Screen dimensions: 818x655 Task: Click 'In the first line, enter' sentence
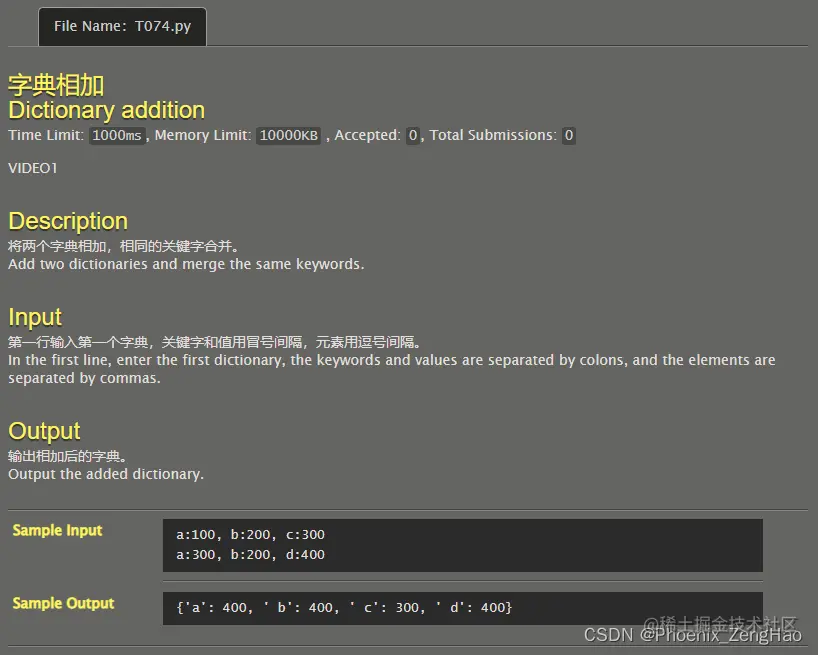pyautogui.click(x=392, y=369)
